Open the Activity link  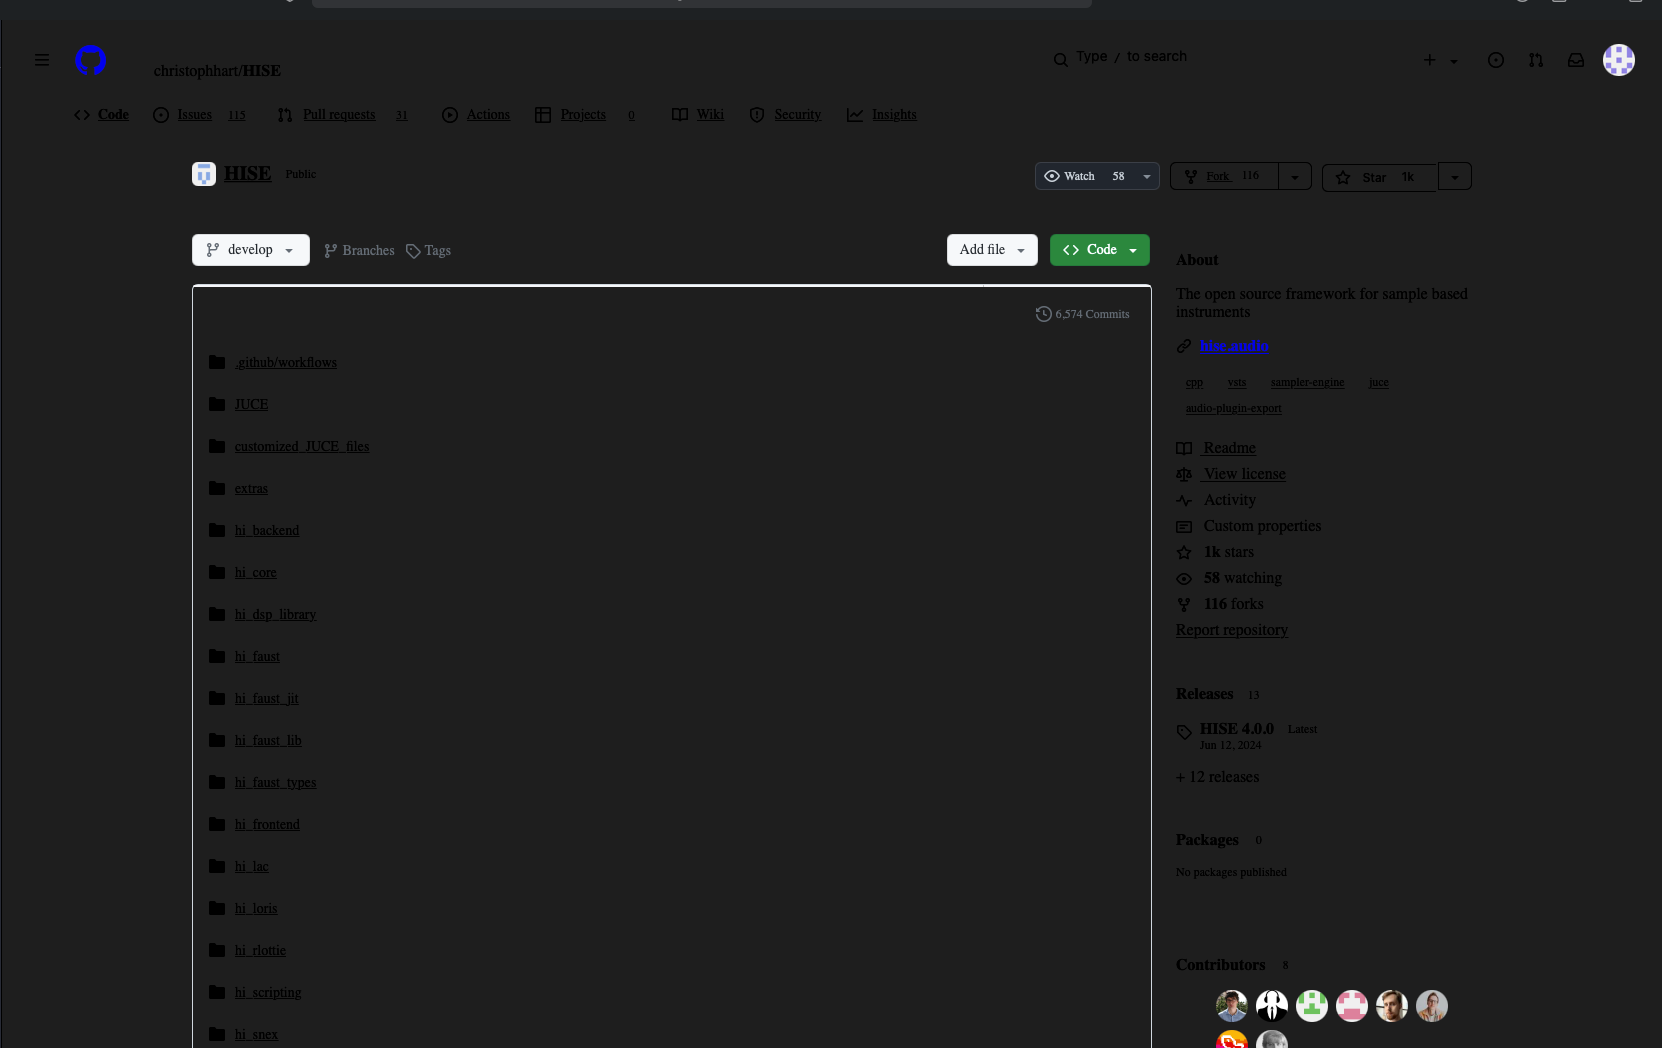click(1217, 500)
